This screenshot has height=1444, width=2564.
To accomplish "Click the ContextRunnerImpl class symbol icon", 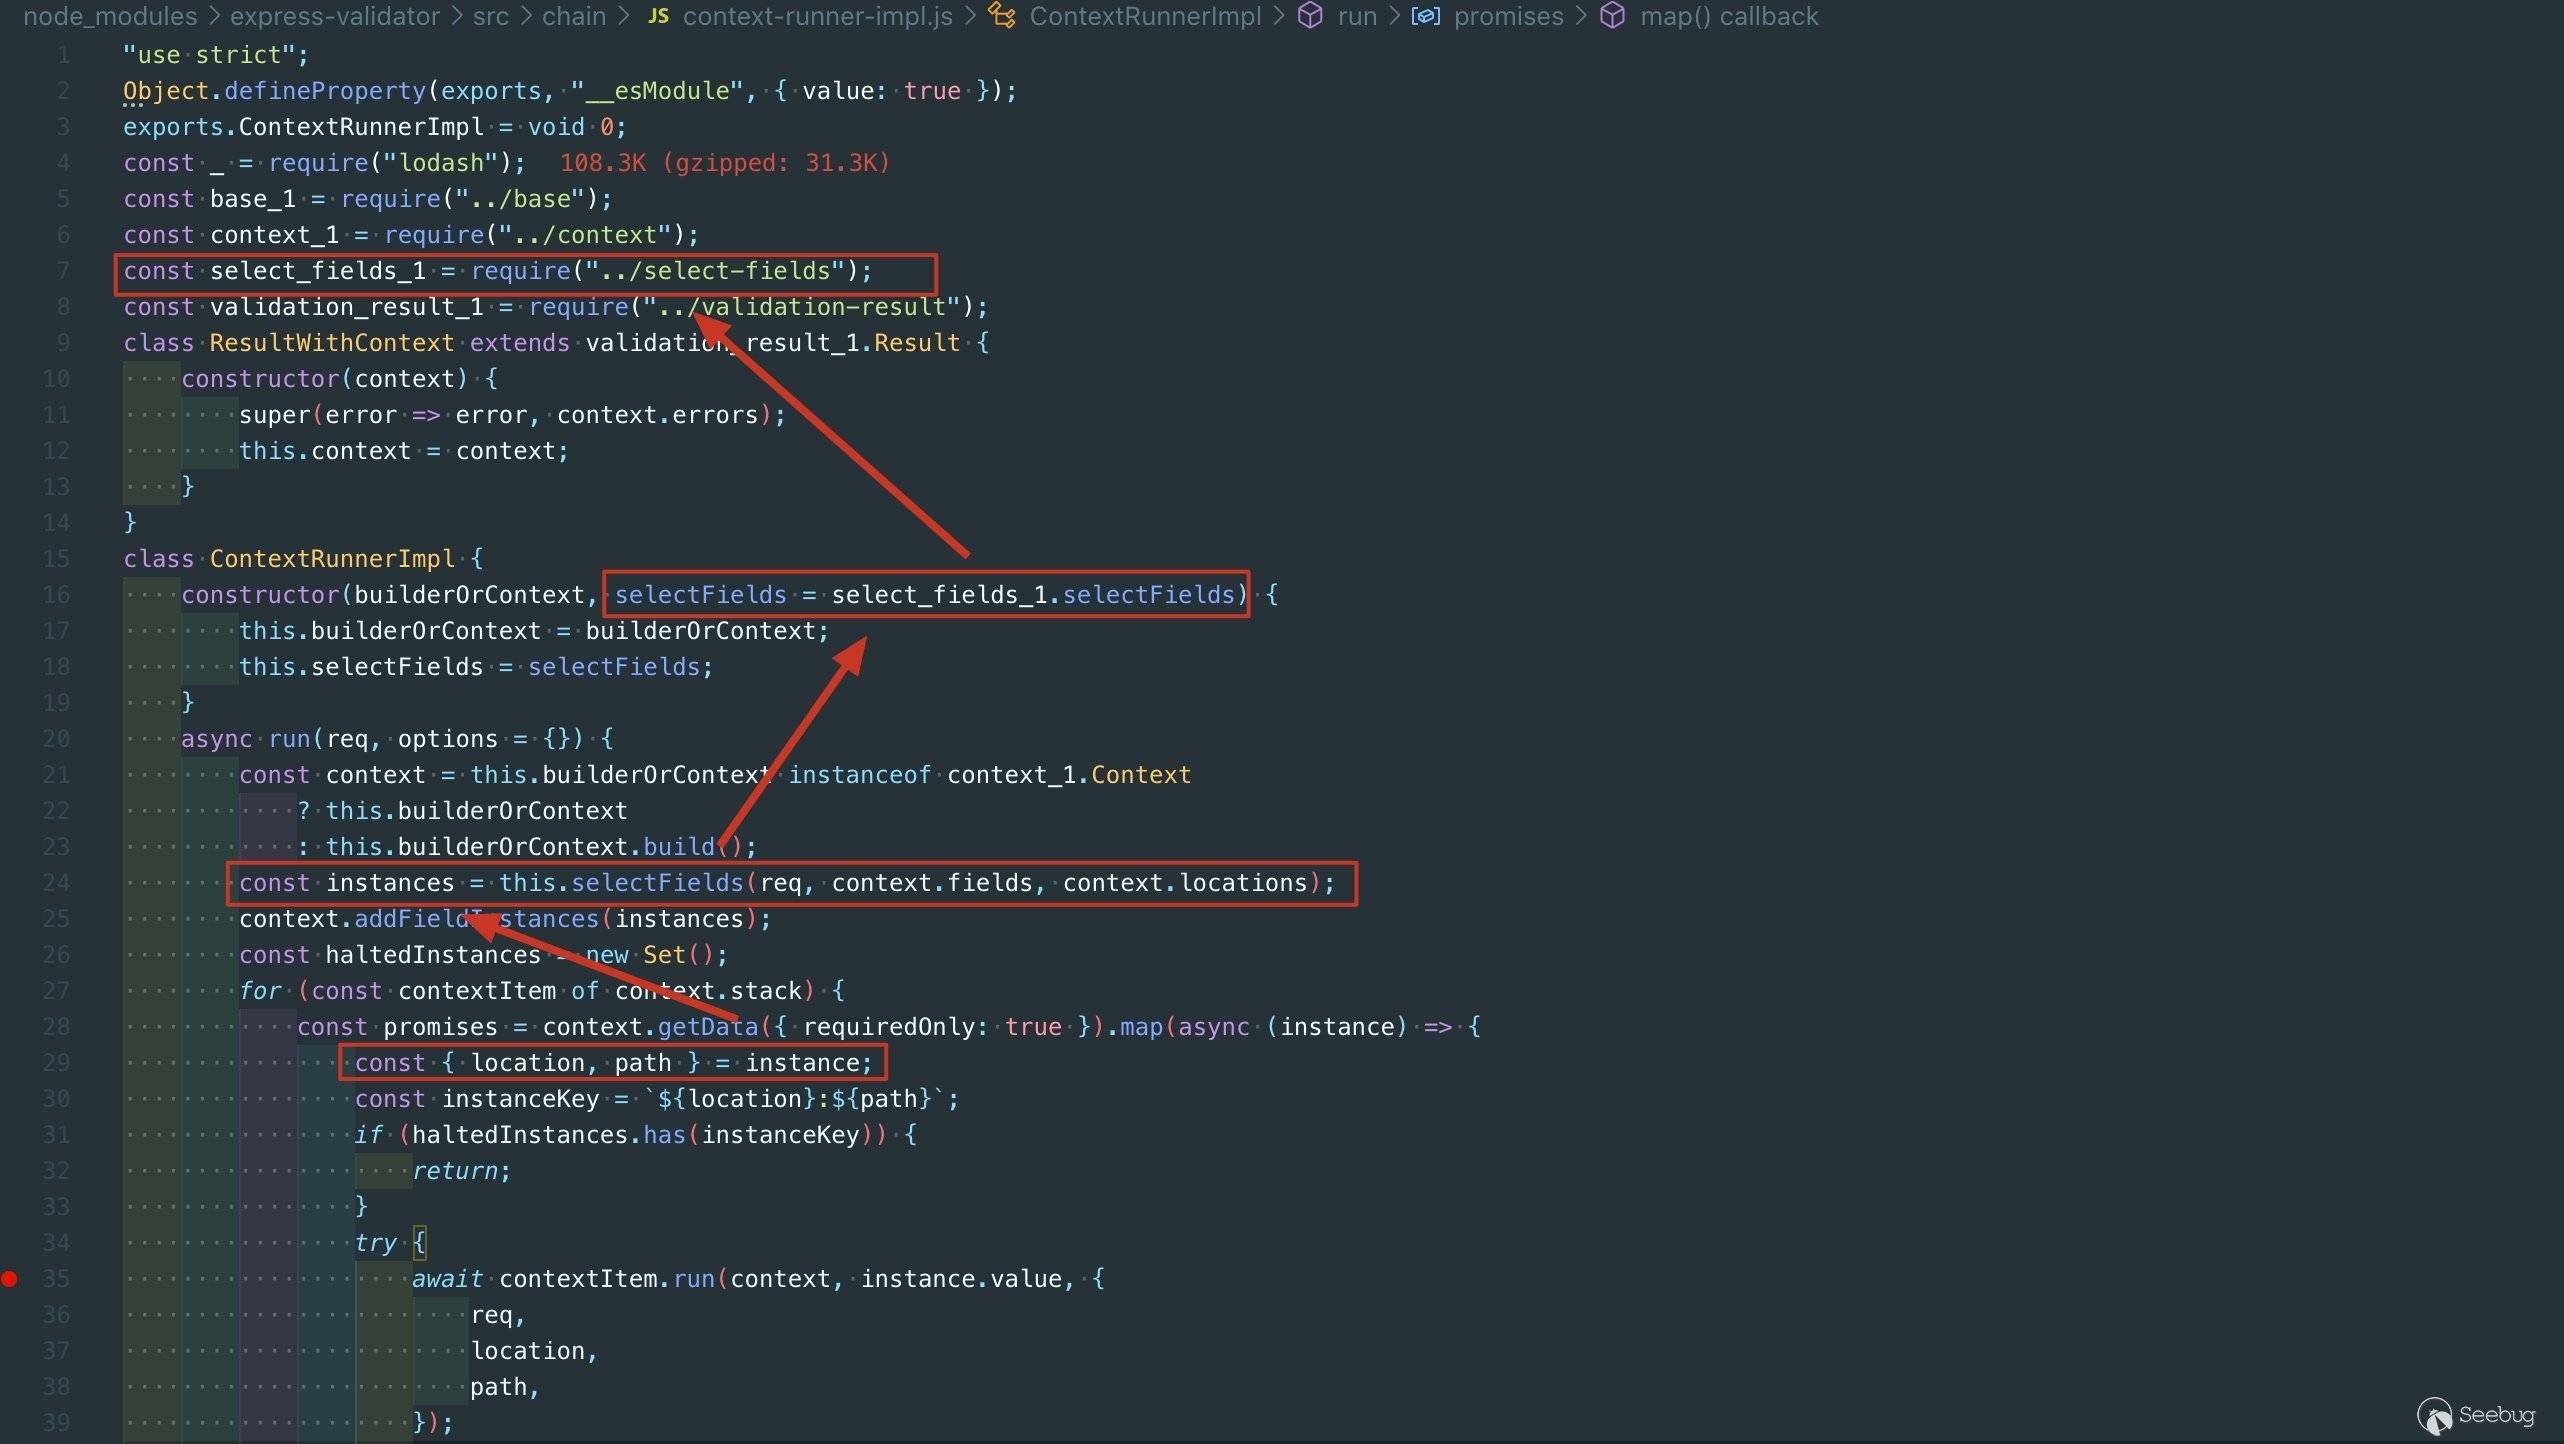I will coord(1002,16).
